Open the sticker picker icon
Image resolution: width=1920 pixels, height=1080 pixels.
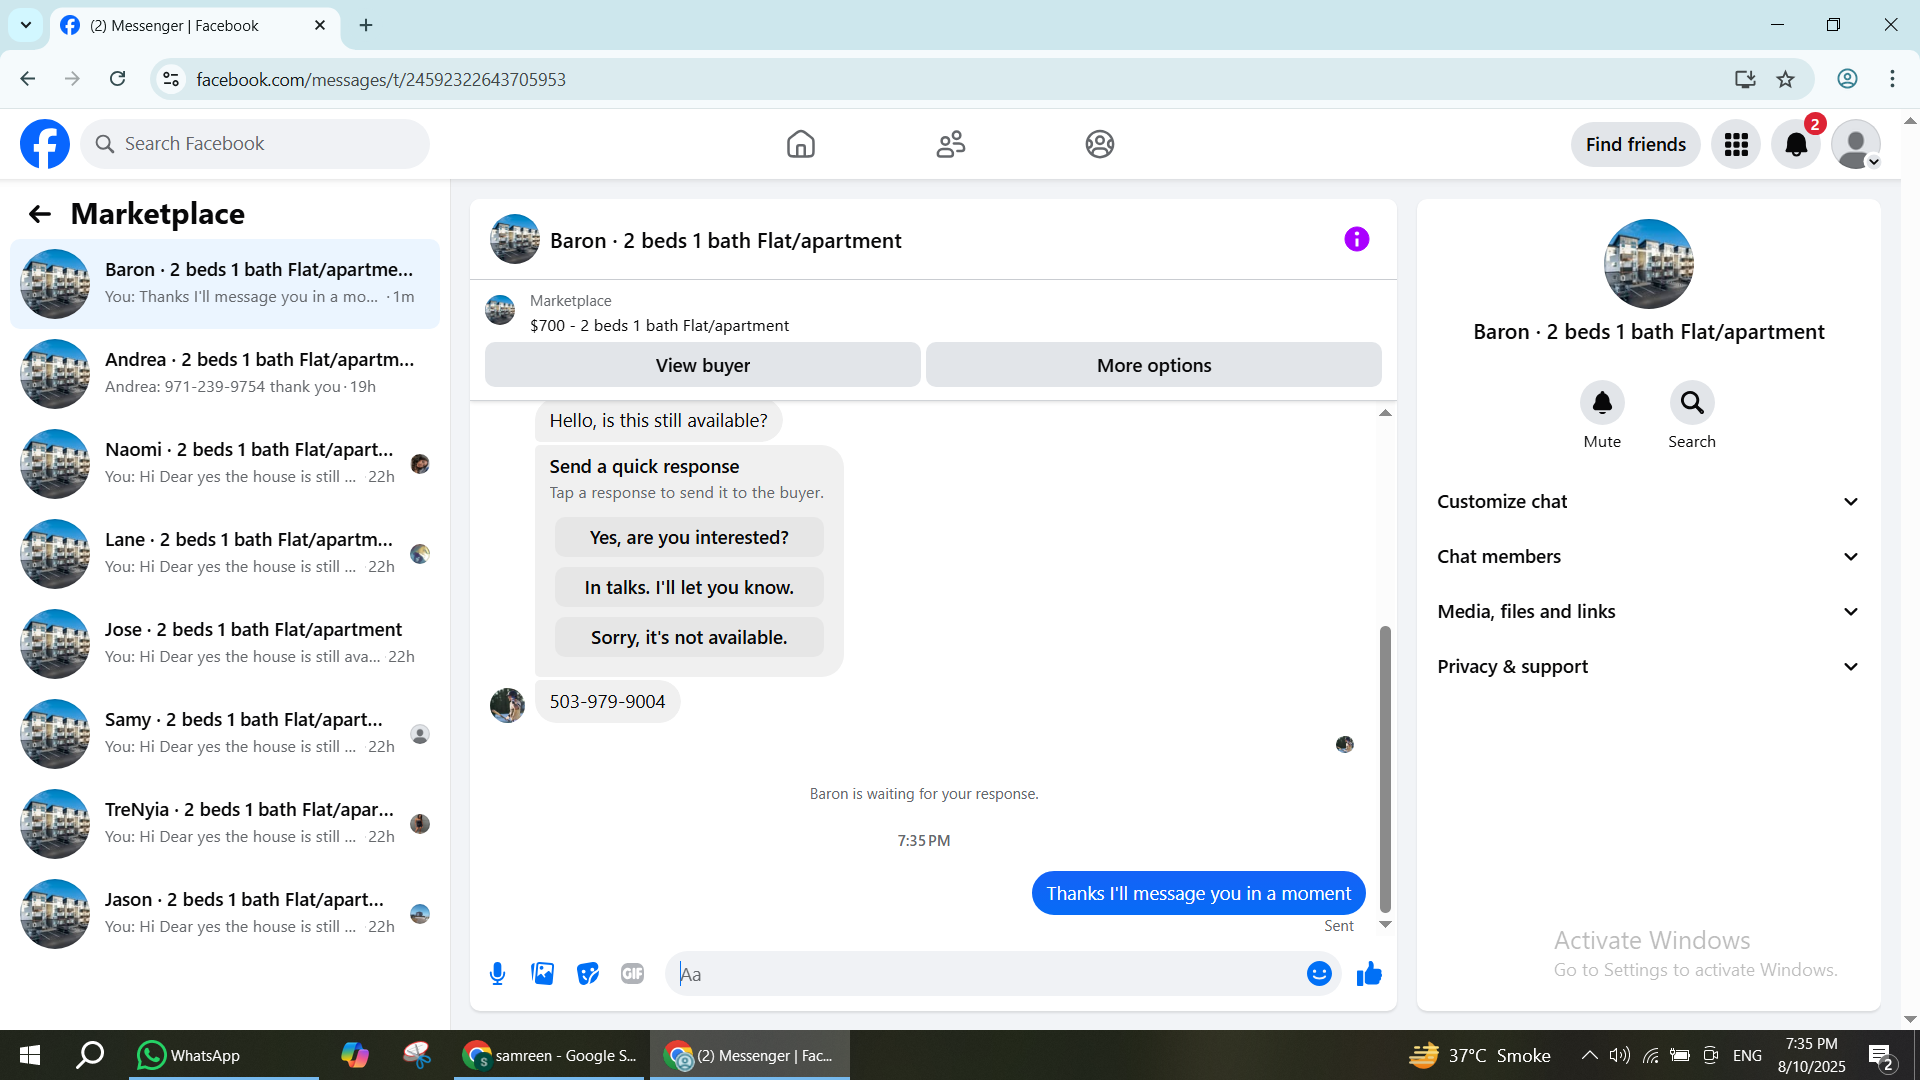588,973
